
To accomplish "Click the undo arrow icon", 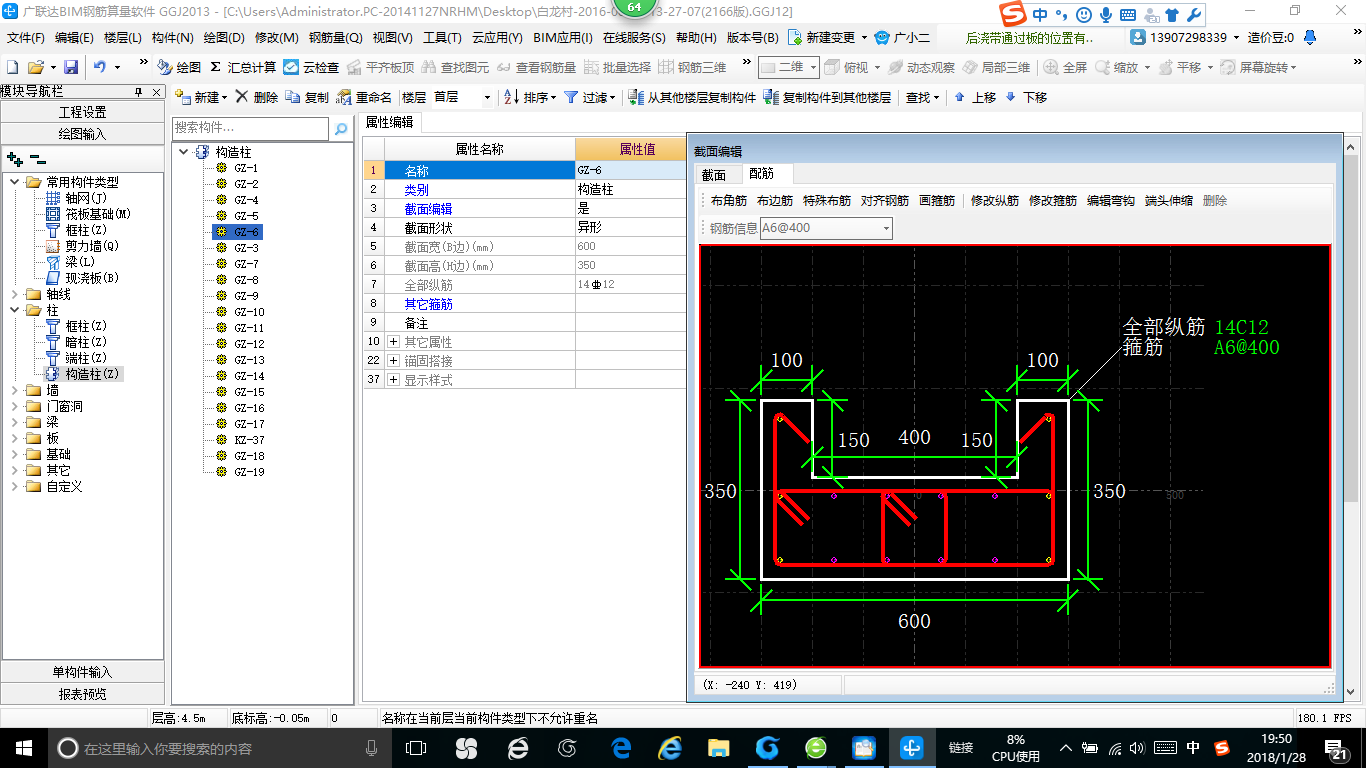I will tap(100, 67).
